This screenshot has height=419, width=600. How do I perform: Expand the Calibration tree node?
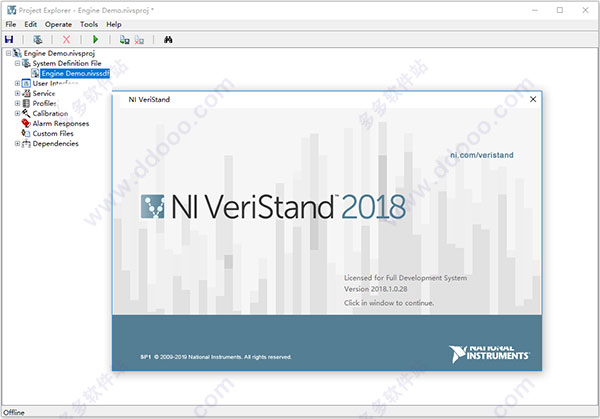(x=17, y=113)
